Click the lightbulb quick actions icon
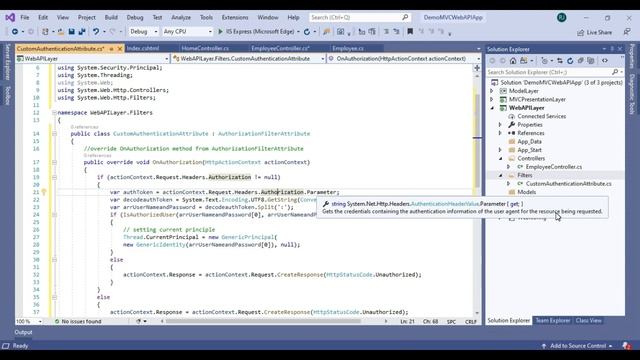Image resolution: width=640 pixels, height=360 pixels. pos(44,192)
